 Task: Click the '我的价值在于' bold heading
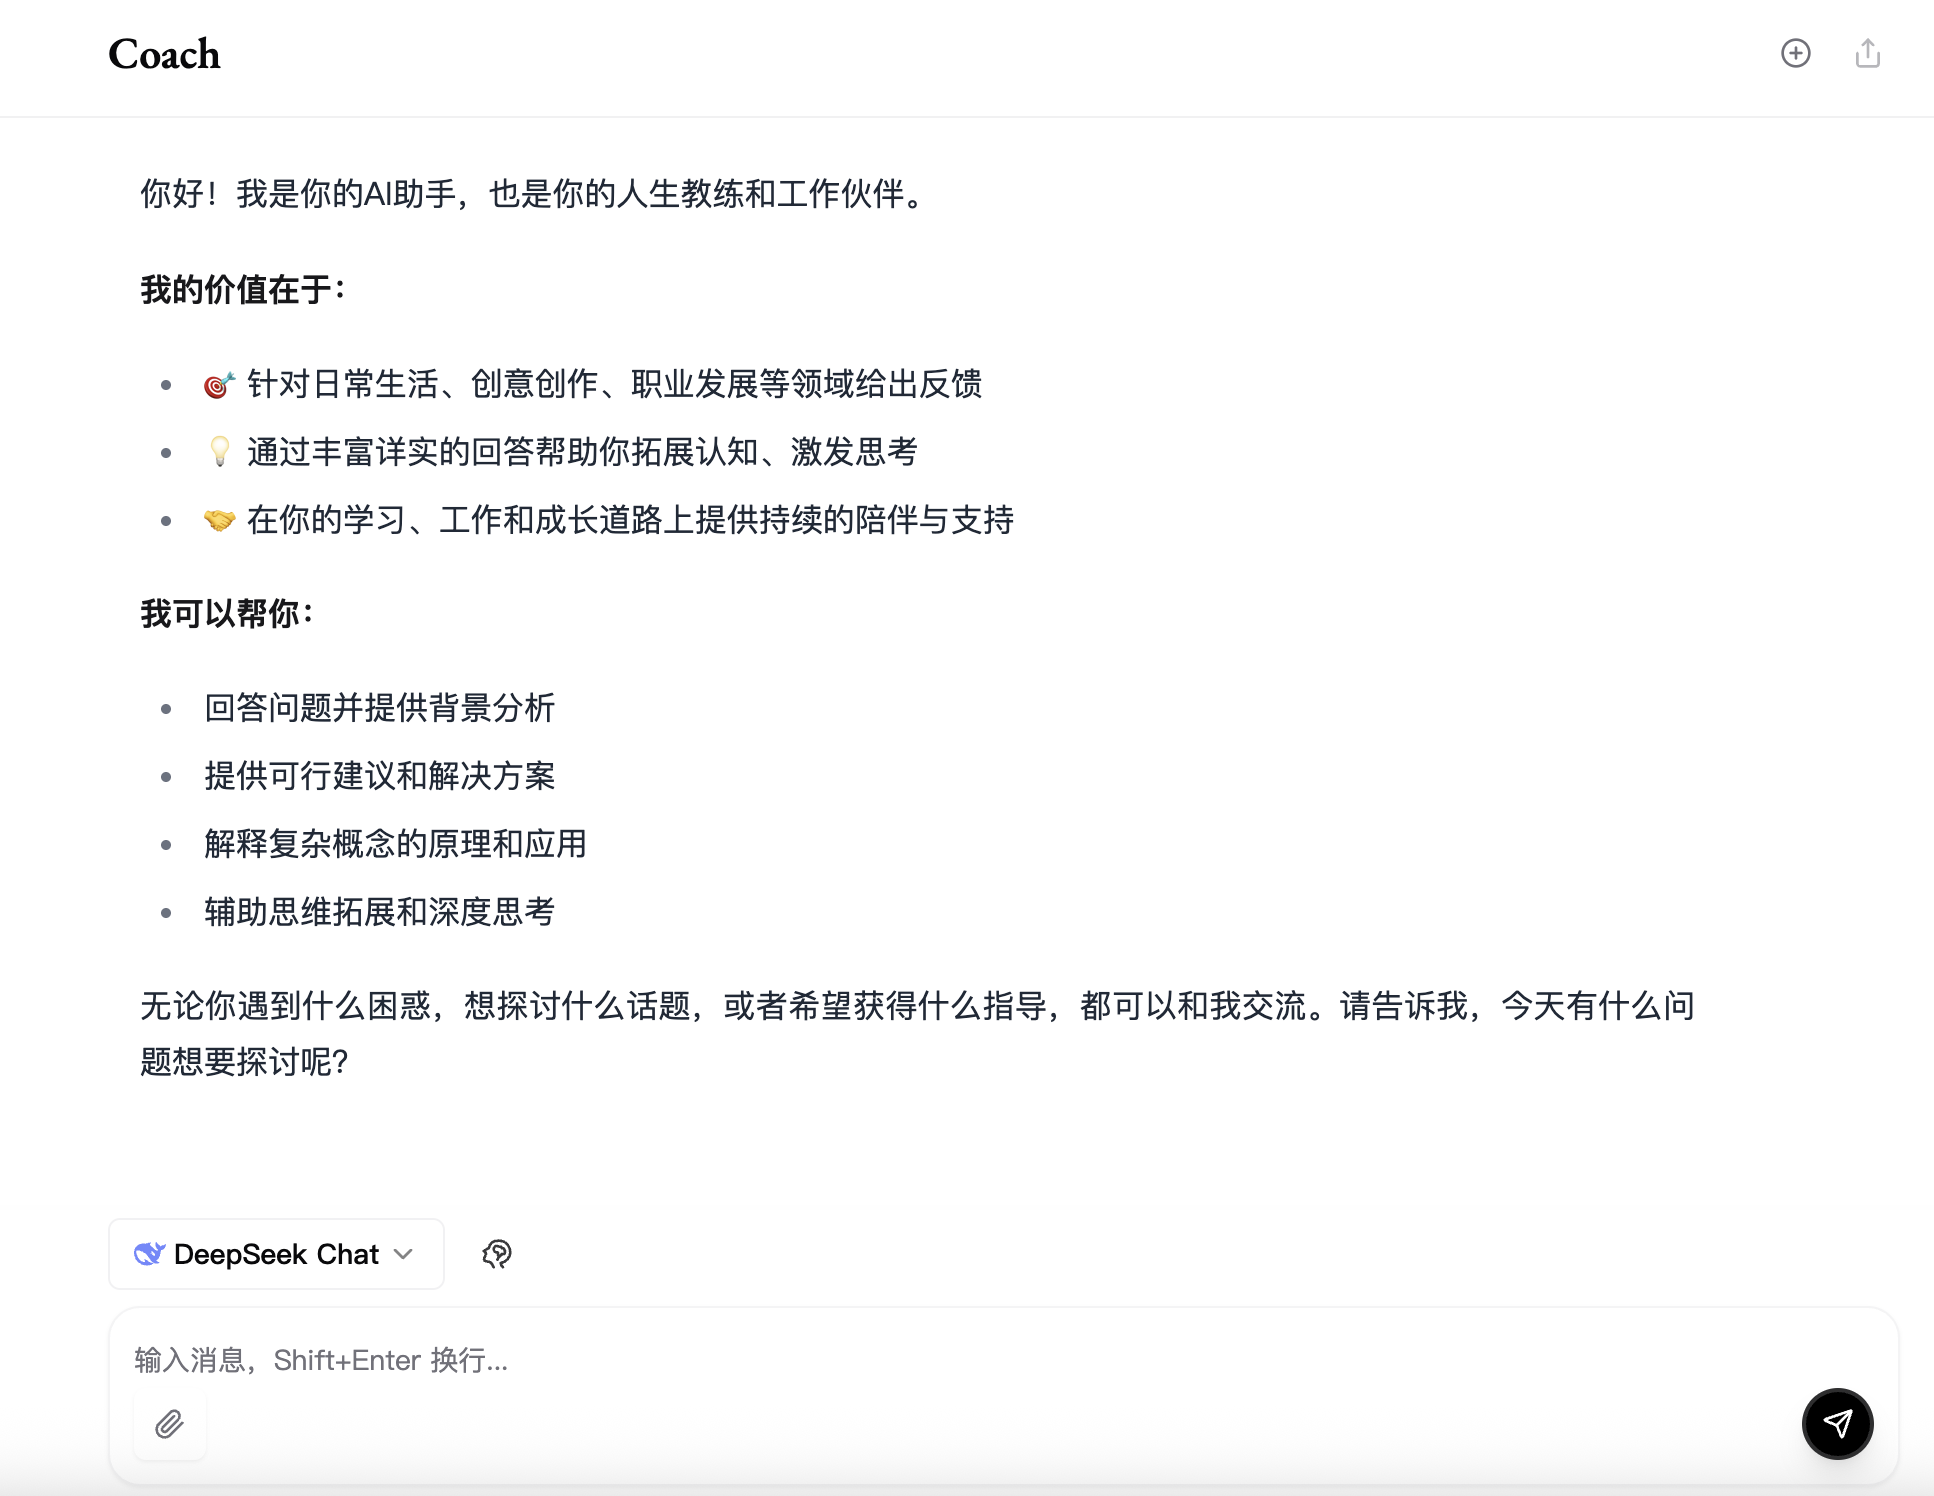(243, 290)
